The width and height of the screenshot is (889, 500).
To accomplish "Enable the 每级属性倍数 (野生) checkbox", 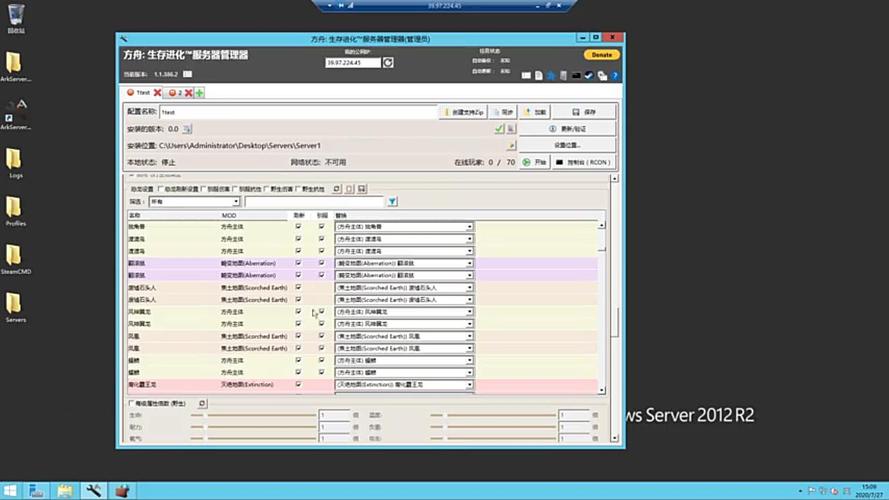I will coord(131,404).
